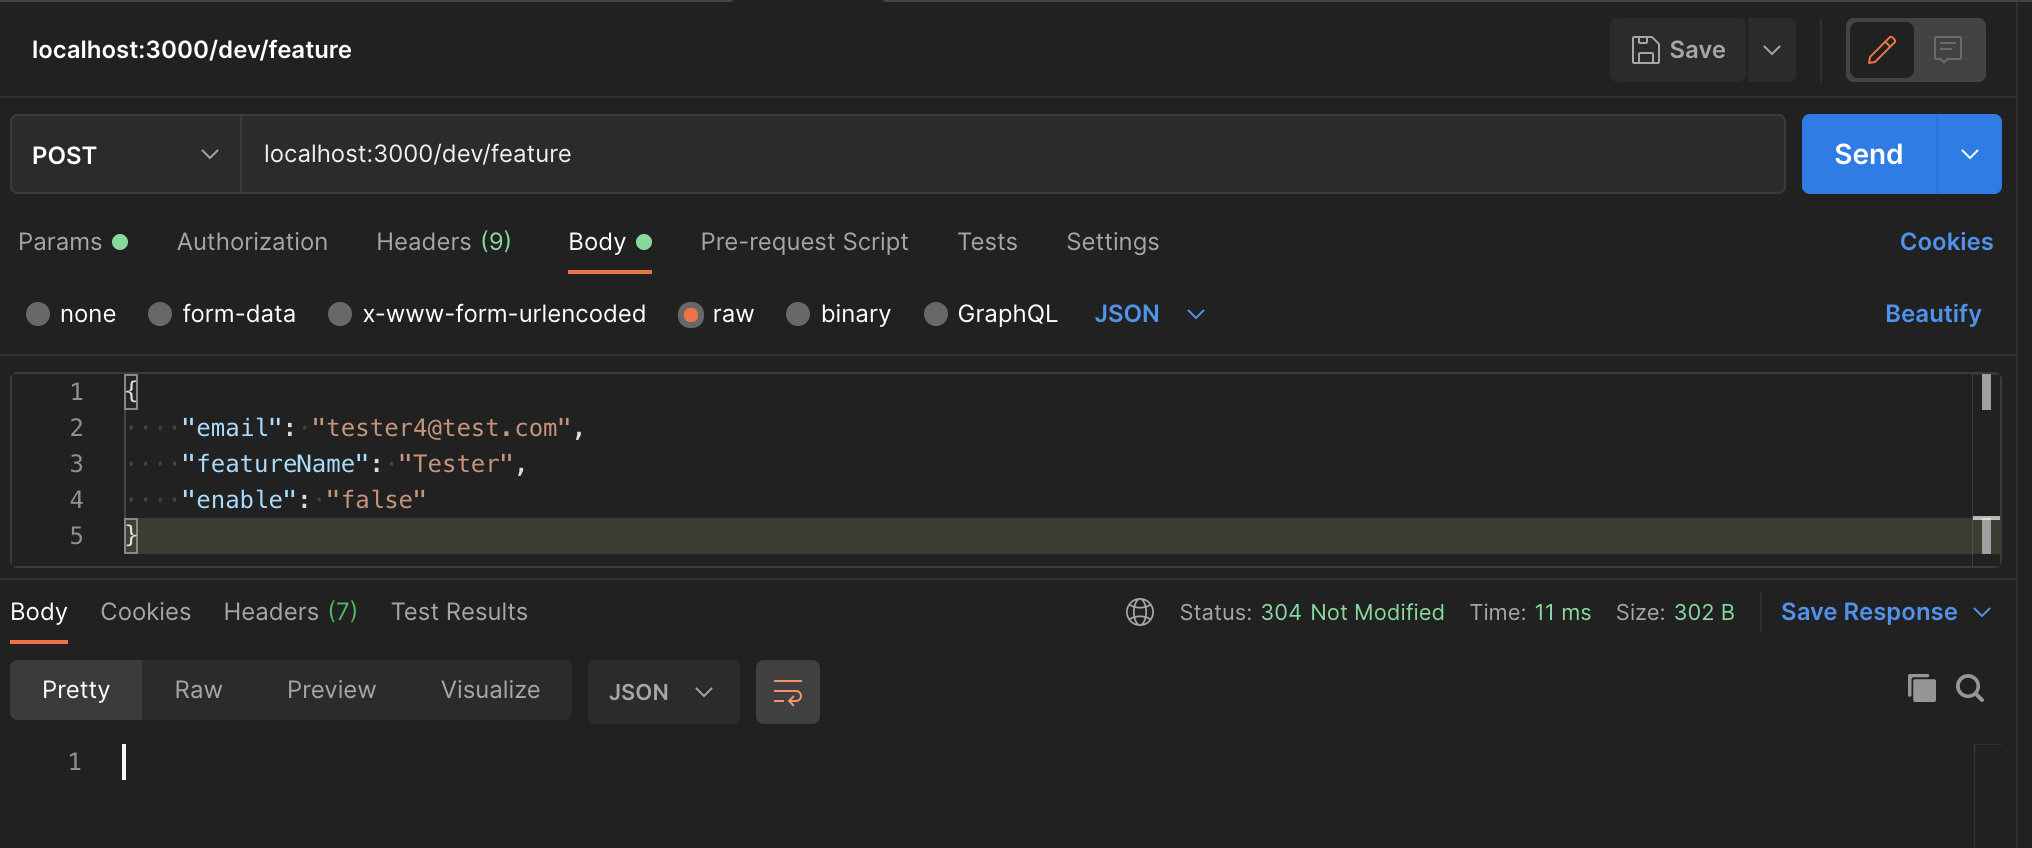Choose the binary body radio option
The height and width of the screenshot is (848, 2032).
click(798, 314)
